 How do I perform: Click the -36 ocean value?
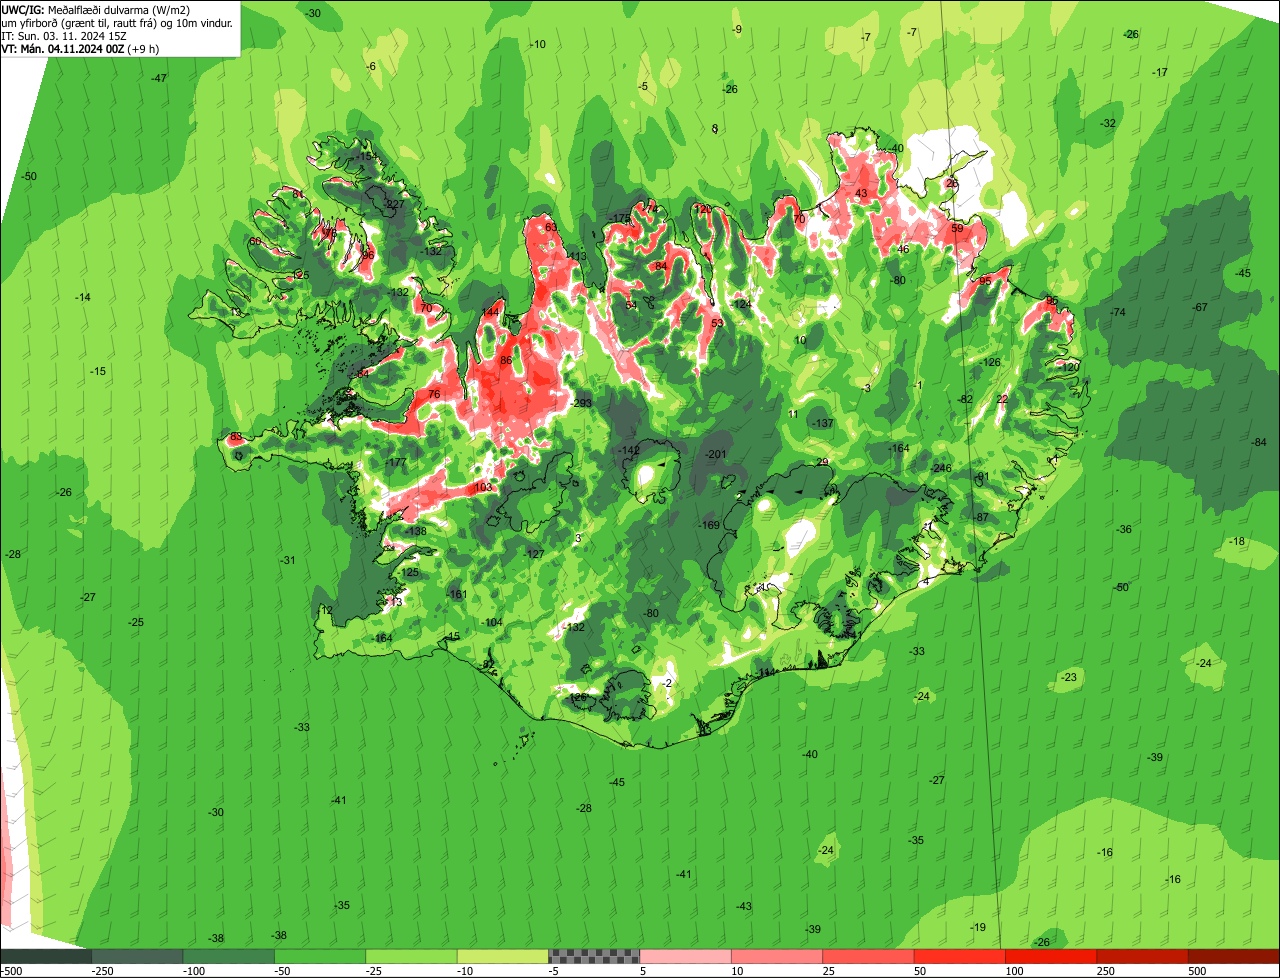(1124, 529)
